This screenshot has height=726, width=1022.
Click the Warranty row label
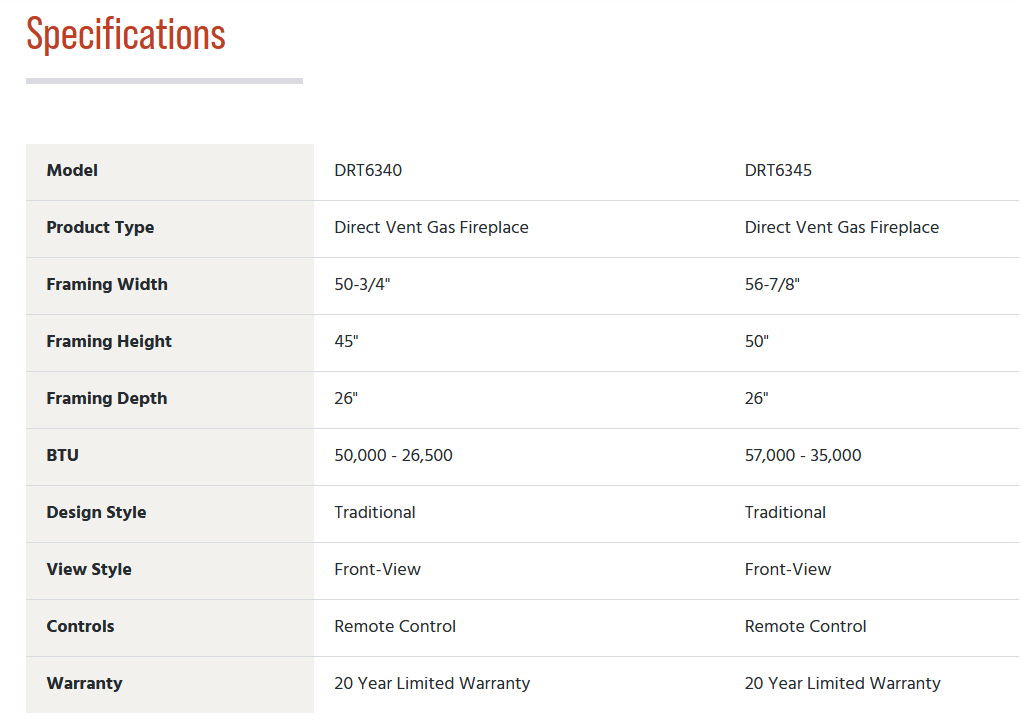(x=84, y=684)
